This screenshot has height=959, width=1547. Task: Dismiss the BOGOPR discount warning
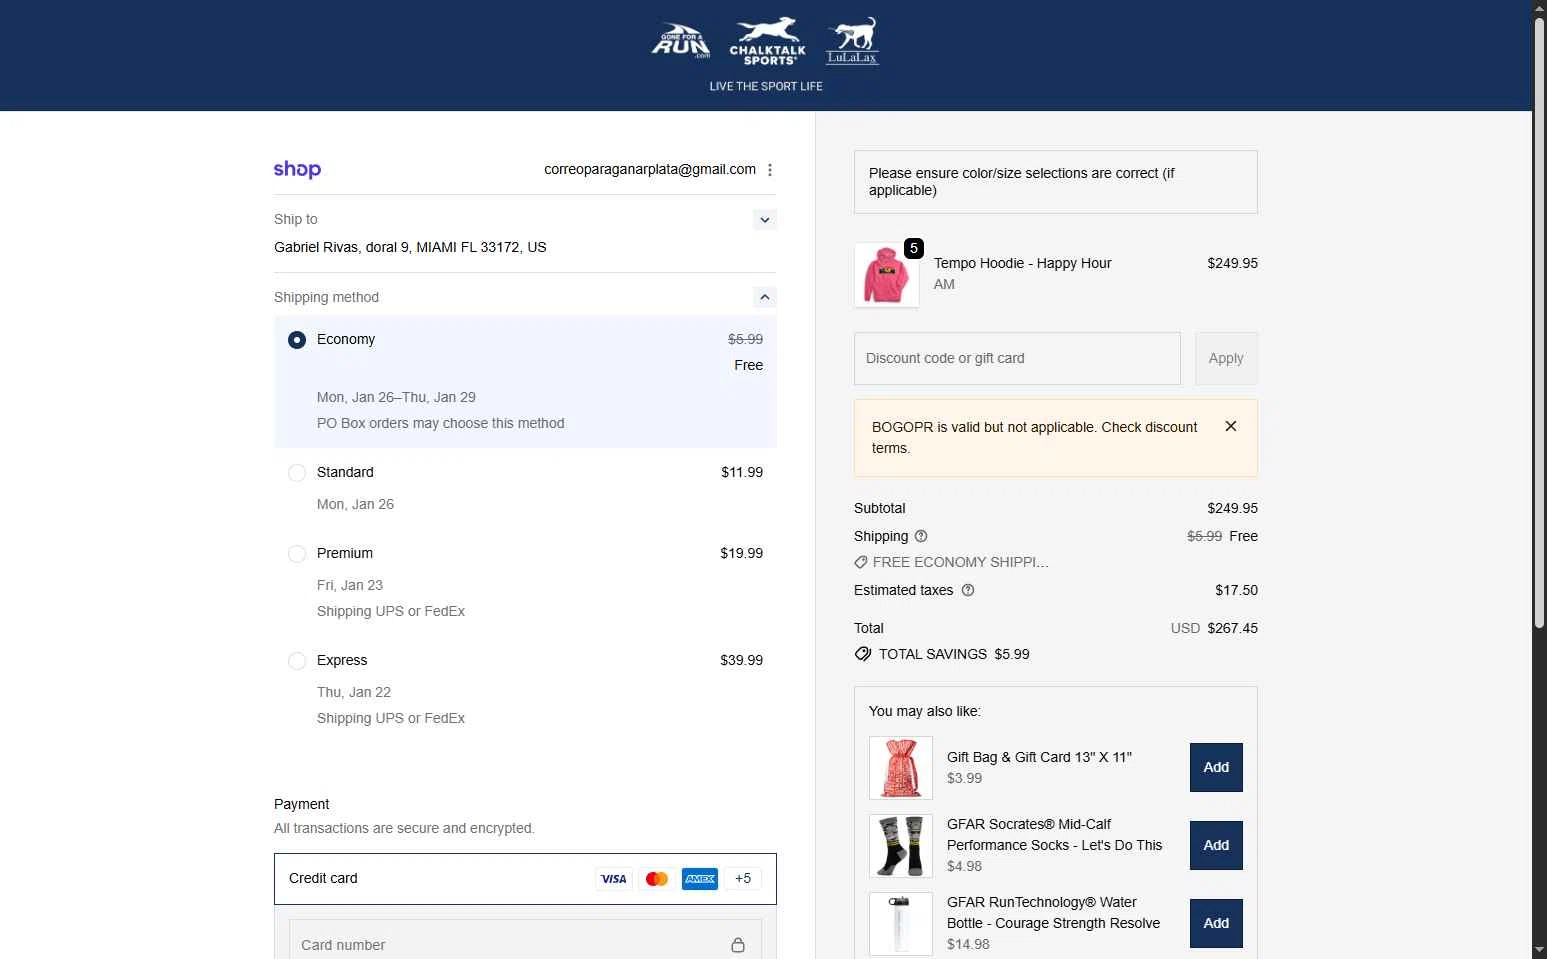pyautogui.click(x=1231, y=426)
